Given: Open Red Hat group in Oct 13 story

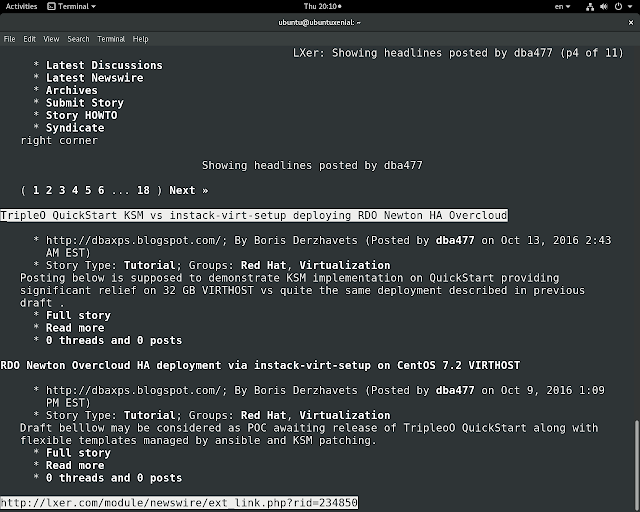Looking at the screenshot, I should (263, 265).
